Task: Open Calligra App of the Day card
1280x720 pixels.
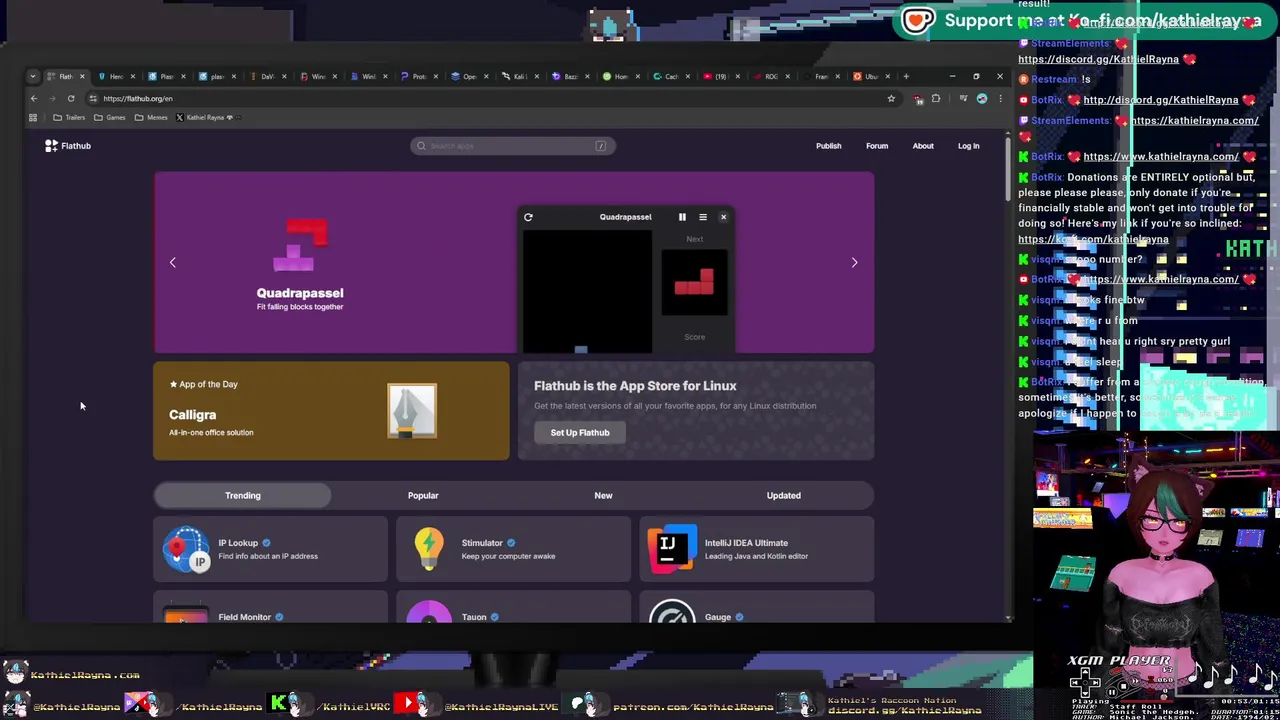Action: [x=331, y=411]
